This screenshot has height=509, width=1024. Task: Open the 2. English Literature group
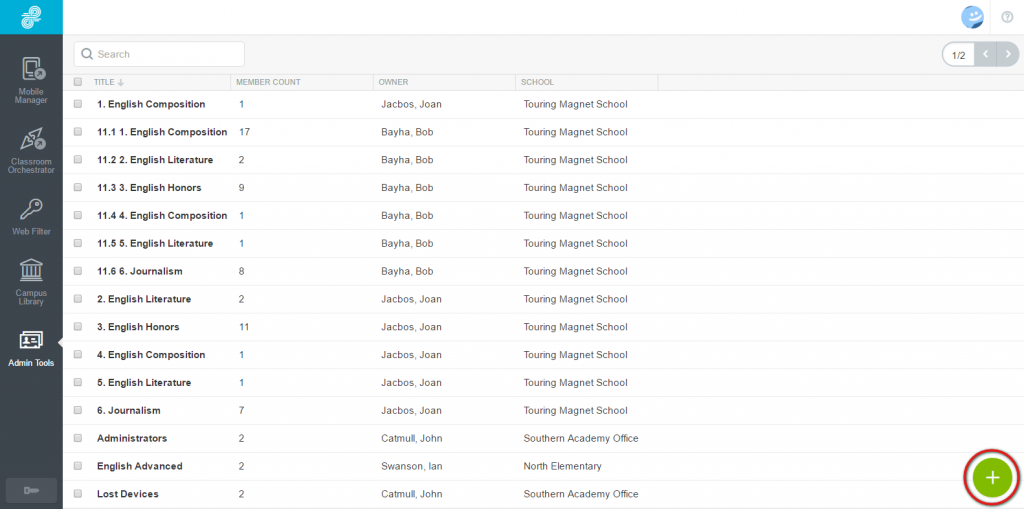[144, 299]
